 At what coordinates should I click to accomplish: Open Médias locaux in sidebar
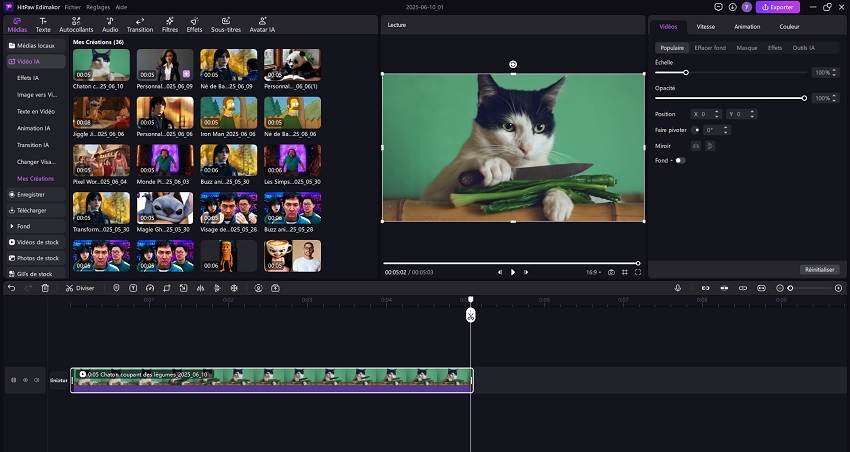click(x=36, y=46)
